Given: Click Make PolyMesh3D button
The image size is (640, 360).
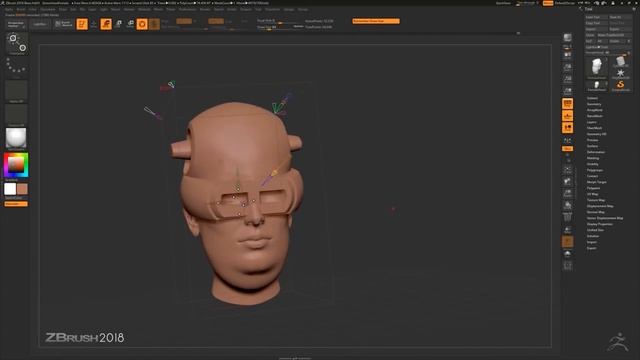Looking at the screenshot, I should point(614,35).
